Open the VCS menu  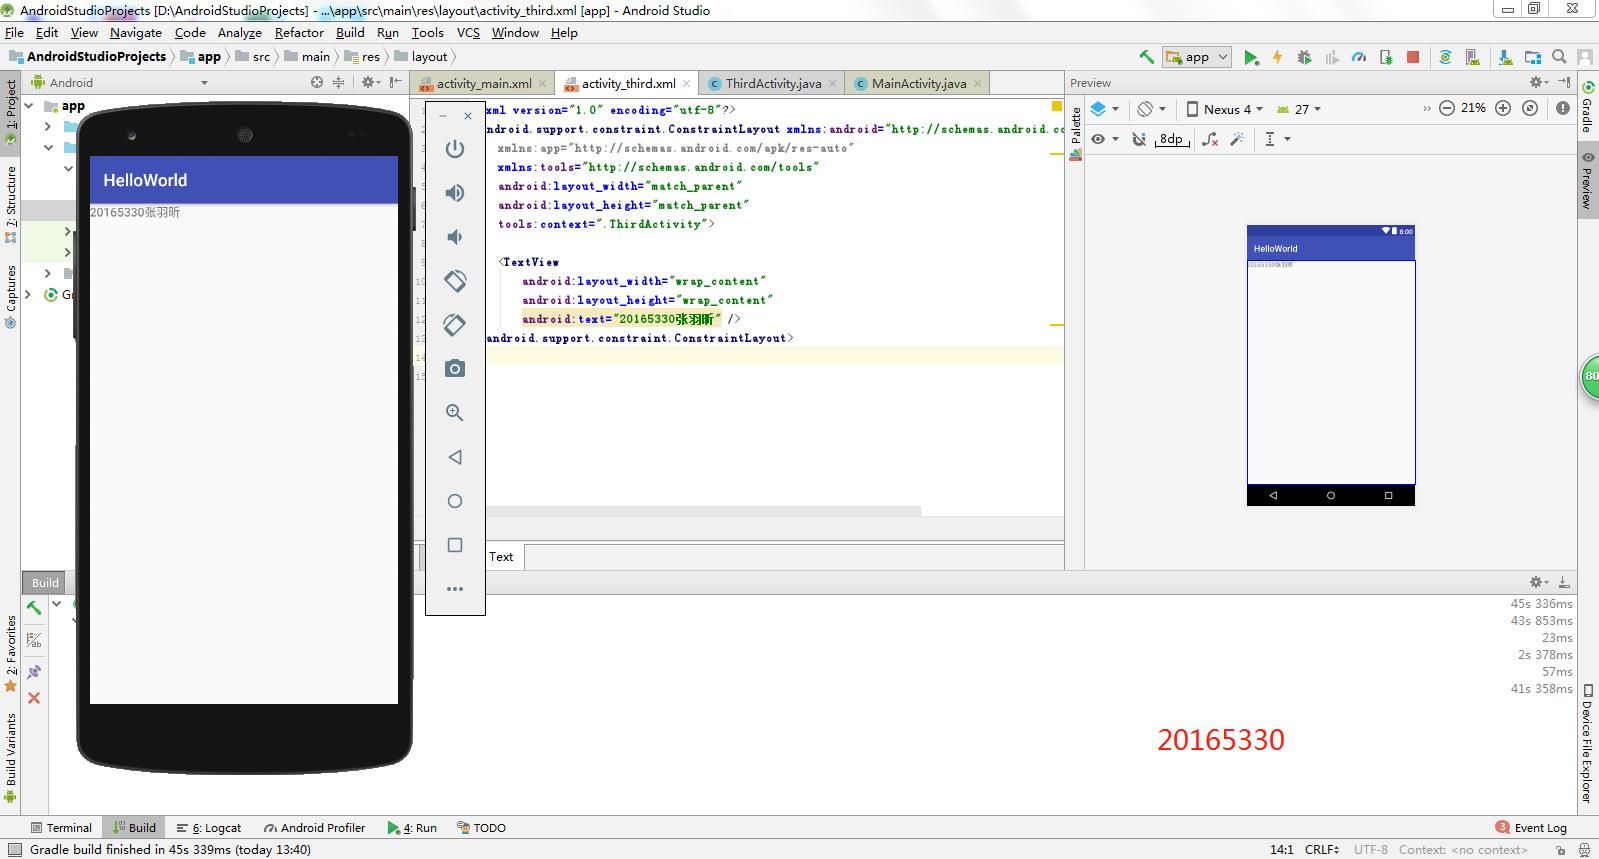[468, 33]
